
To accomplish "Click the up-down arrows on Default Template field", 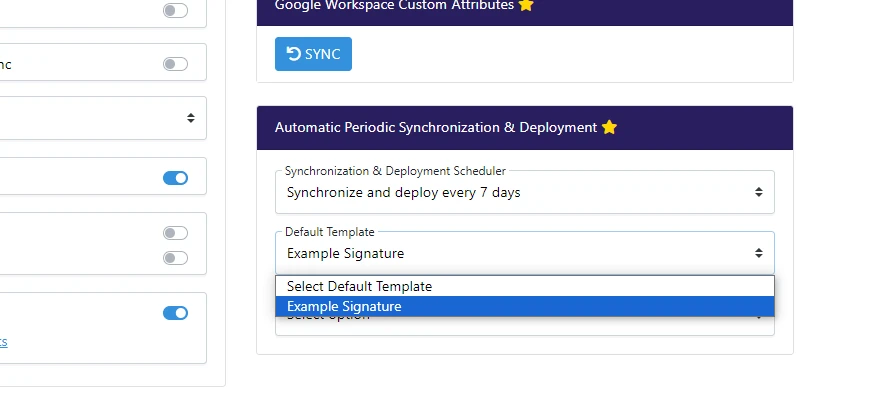I will coord(758,253).
